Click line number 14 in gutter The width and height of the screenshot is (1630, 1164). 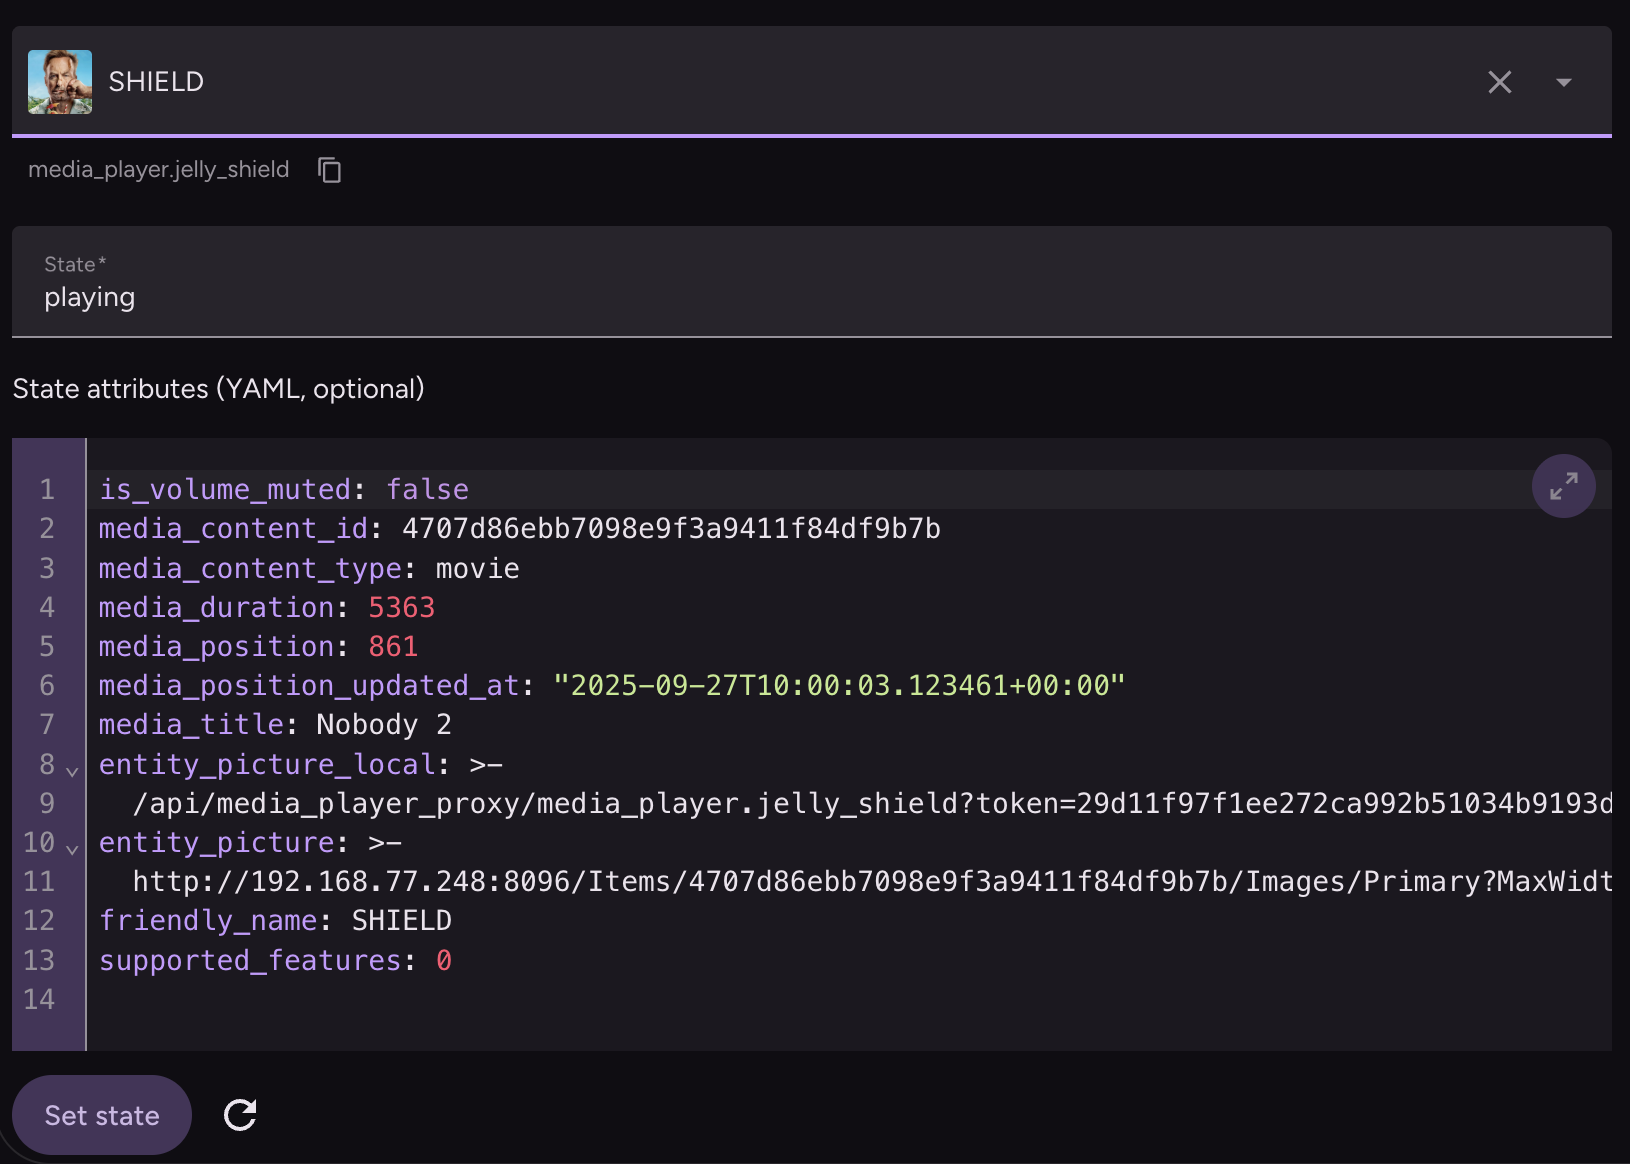click(x=39, y=999)
